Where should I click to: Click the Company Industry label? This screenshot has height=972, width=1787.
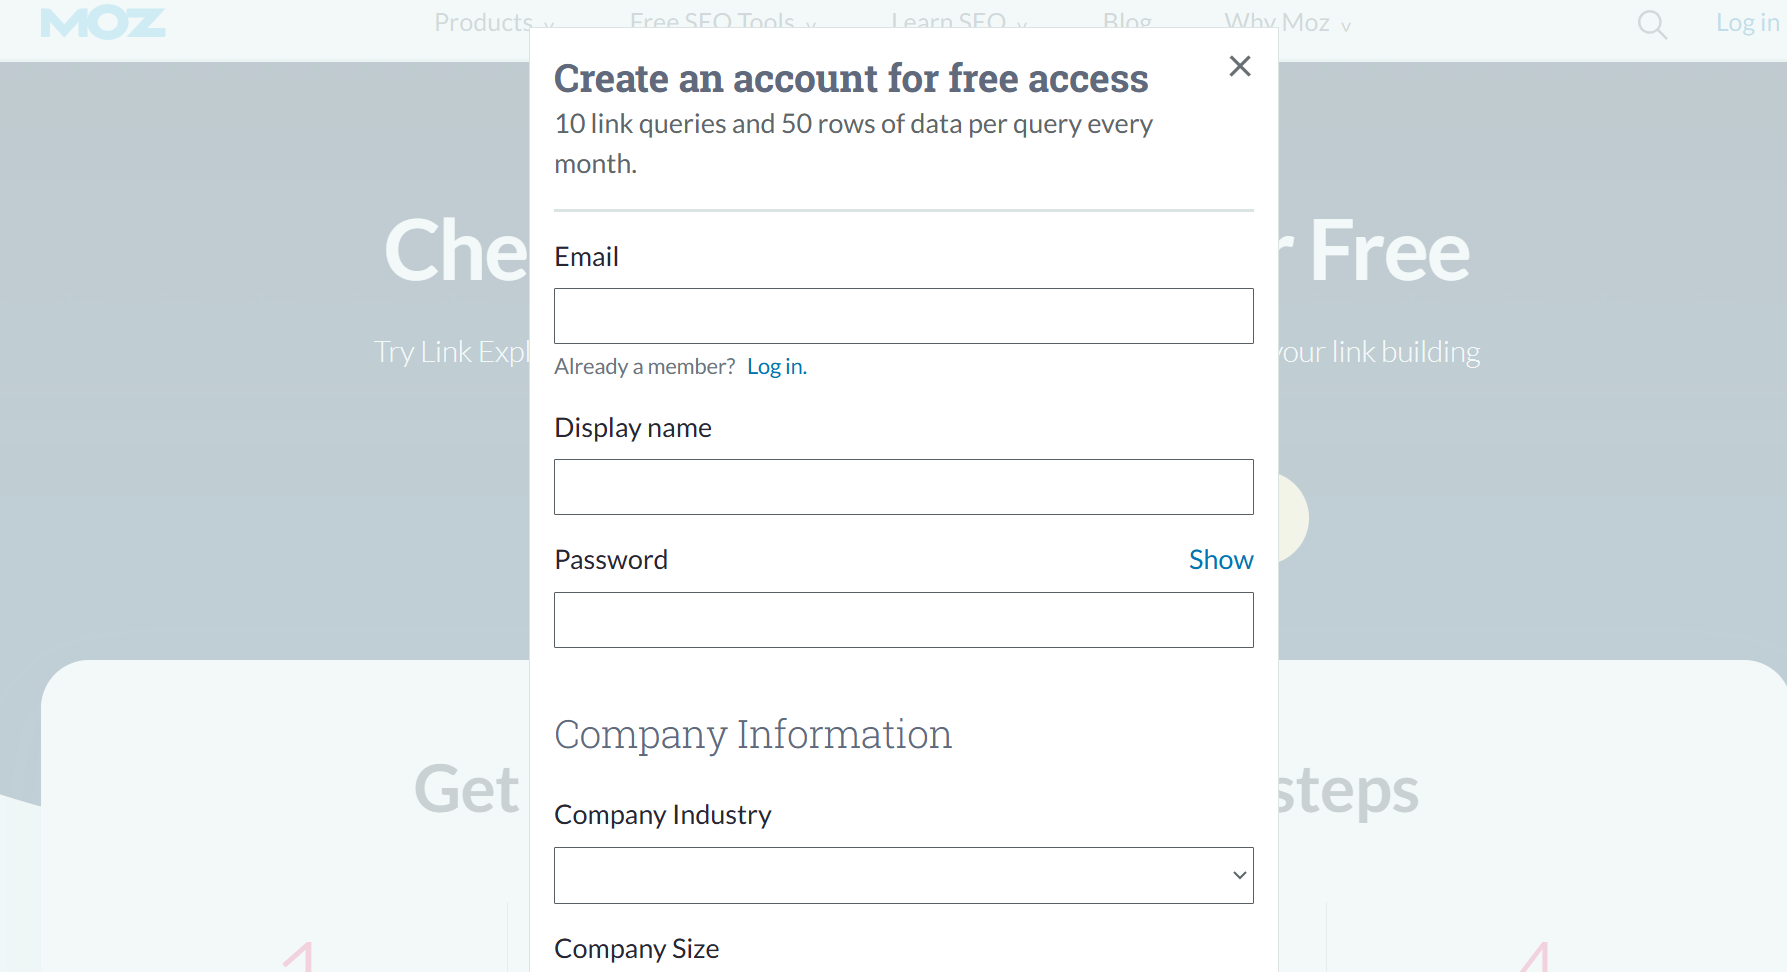pyautogui.click(x=663, y=815)
